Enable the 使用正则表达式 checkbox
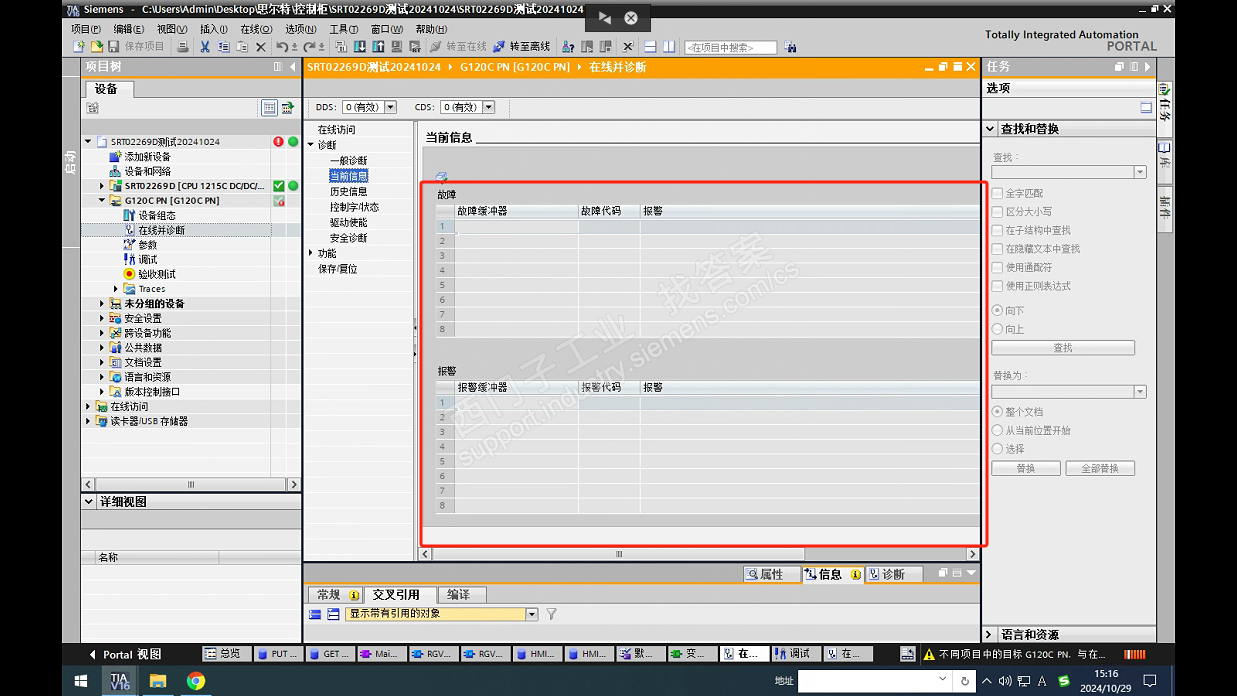 (x=997, y=286)
